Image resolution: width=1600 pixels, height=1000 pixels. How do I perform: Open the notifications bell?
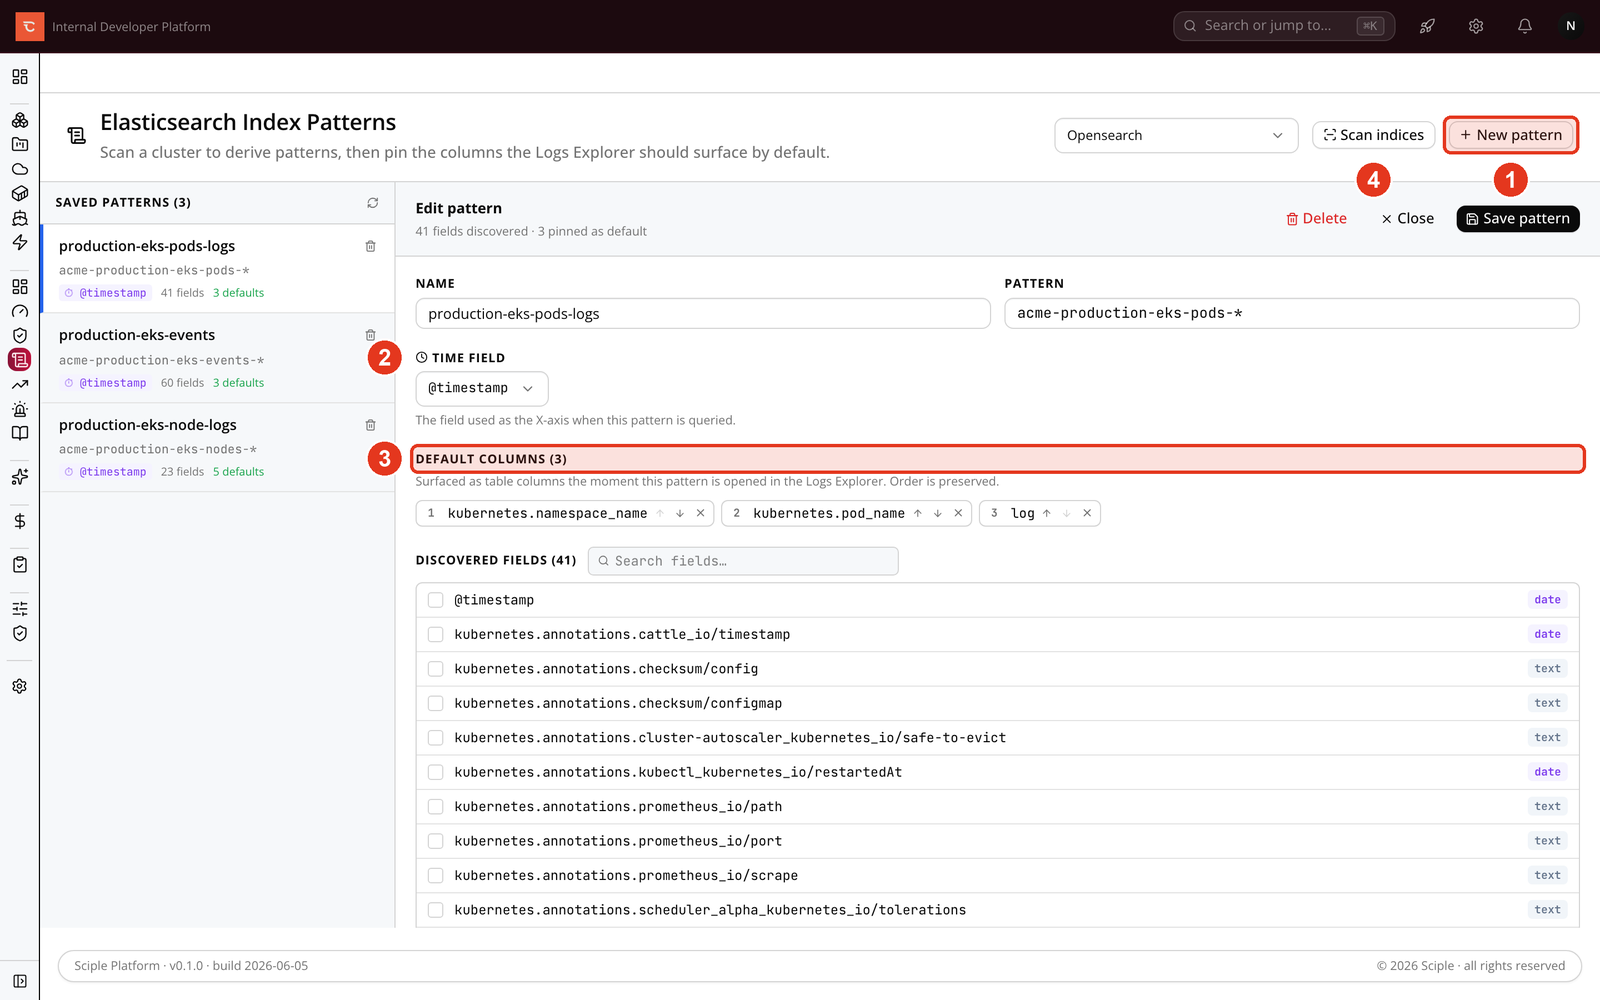pyautogui.click(x=1524, y=26)
